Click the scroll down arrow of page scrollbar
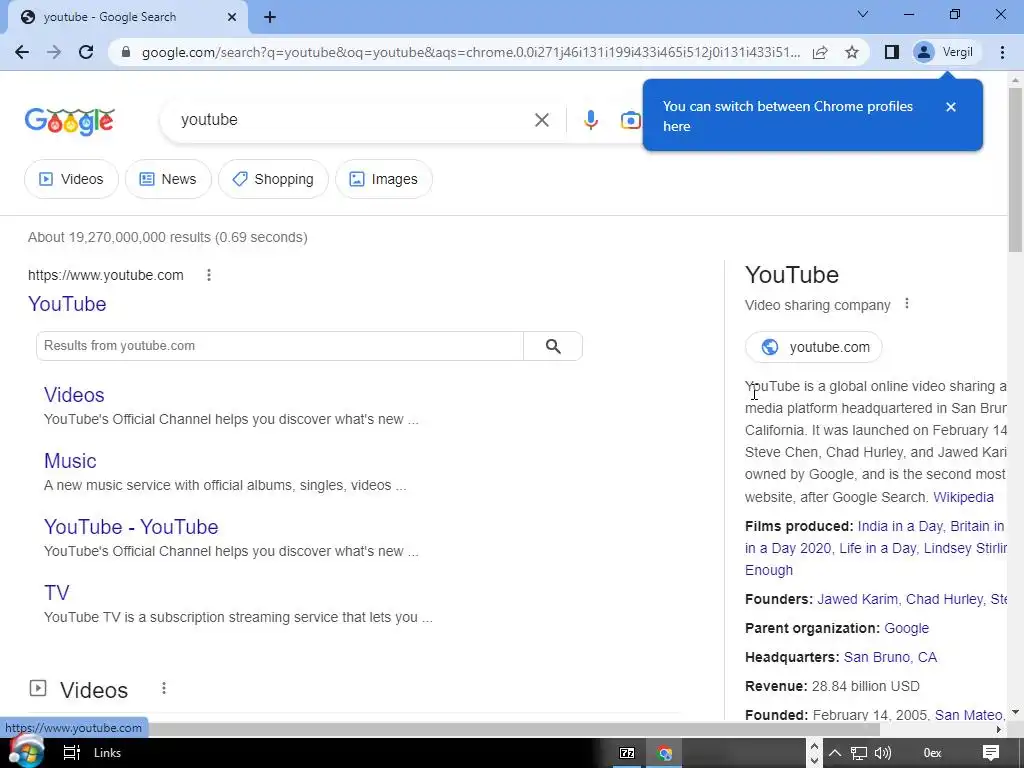The image size is (1024, 768). tap(1015, 712)
